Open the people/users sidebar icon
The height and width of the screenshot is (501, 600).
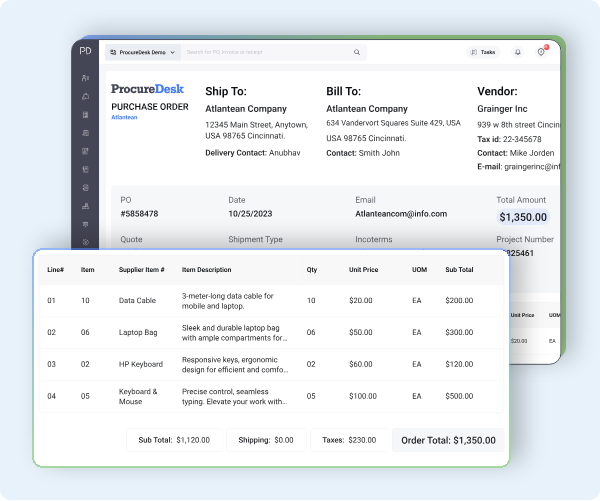[x=85, y=78]
